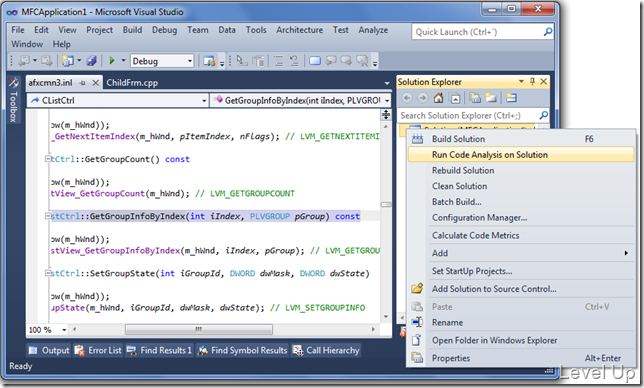The image size is (644, 388).
Task: Click the uncomment selected lines icon
Action: coord(294,61)
